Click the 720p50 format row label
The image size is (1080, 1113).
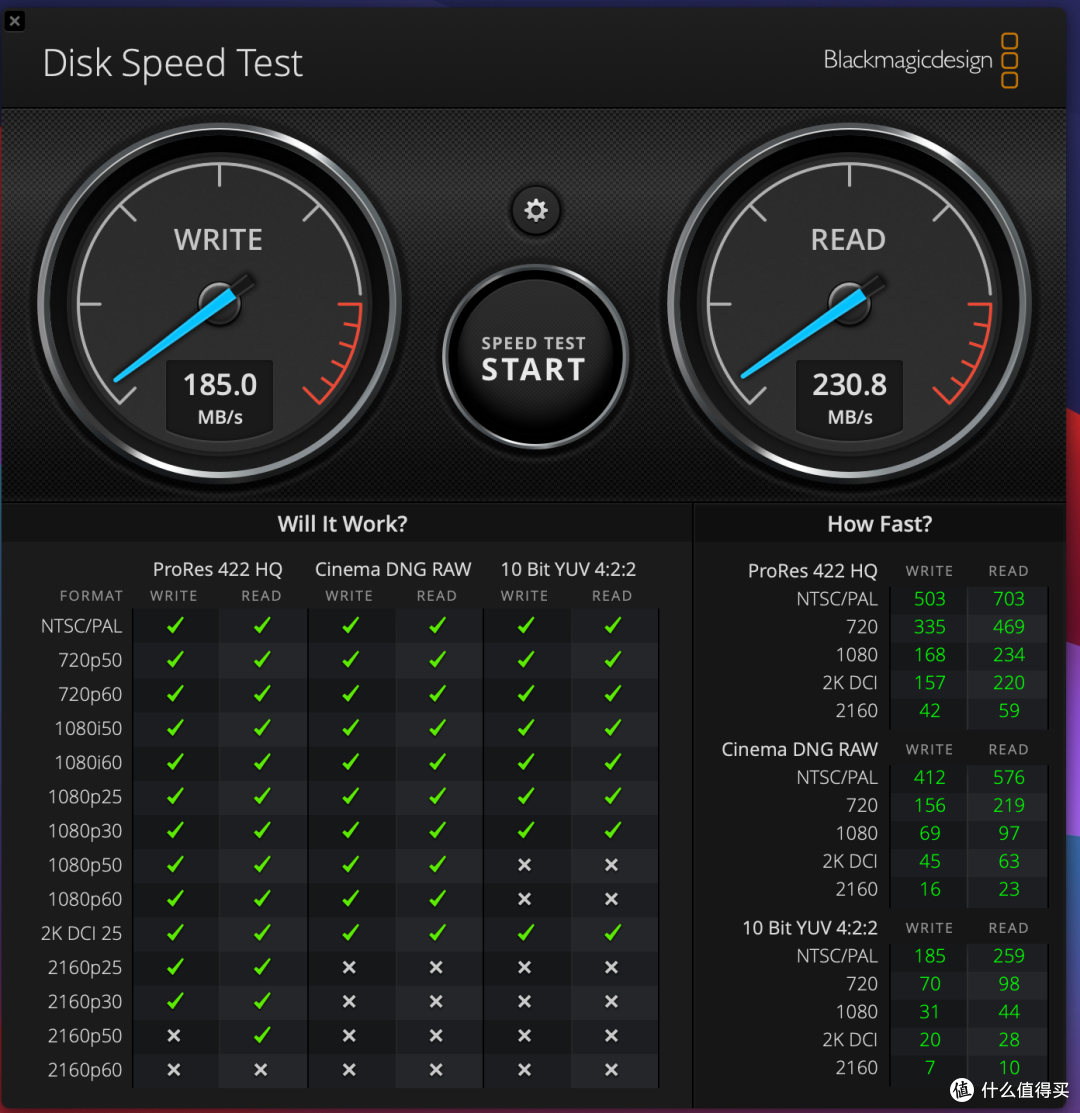pyautogui.click(x=90, y=660)
